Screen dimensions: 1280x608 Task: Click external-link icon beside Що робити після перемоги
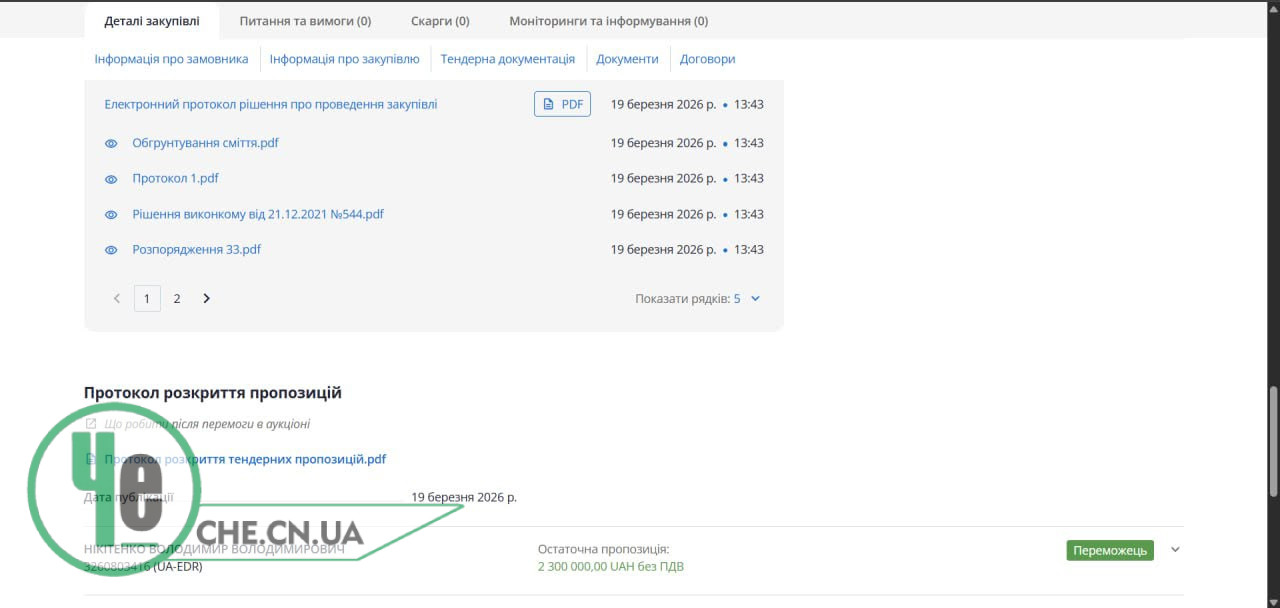pos(91,424)
